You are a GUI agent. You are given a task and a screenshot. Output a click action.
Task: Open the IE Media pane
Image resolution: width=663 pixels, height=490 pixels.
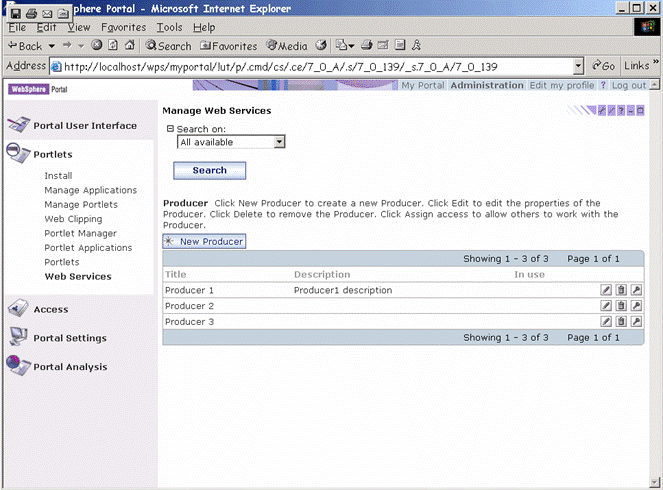(x=287, y=46)
